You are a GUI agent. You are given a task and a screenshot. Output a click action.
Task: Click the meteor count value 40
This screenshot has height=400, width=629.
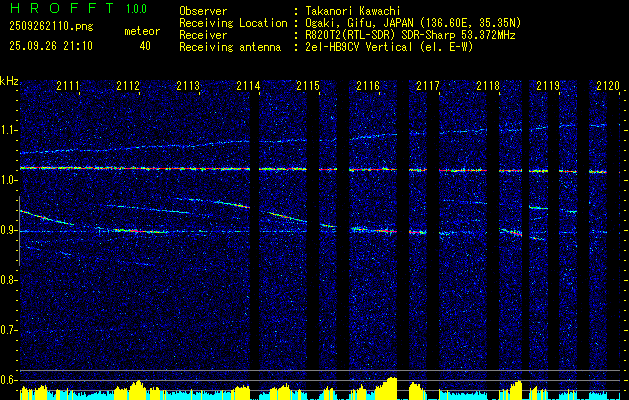point(145,46)
